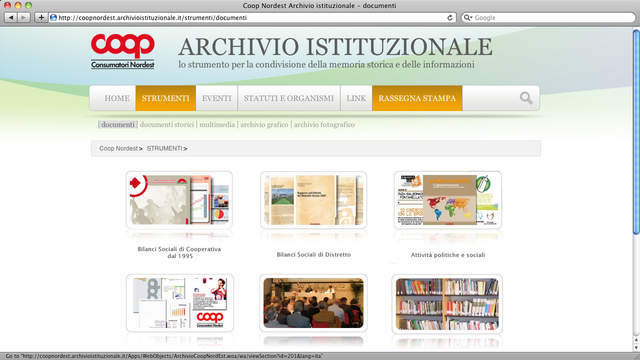Open Bilanci Sociali di Cooperativa thumbnail

179,200
